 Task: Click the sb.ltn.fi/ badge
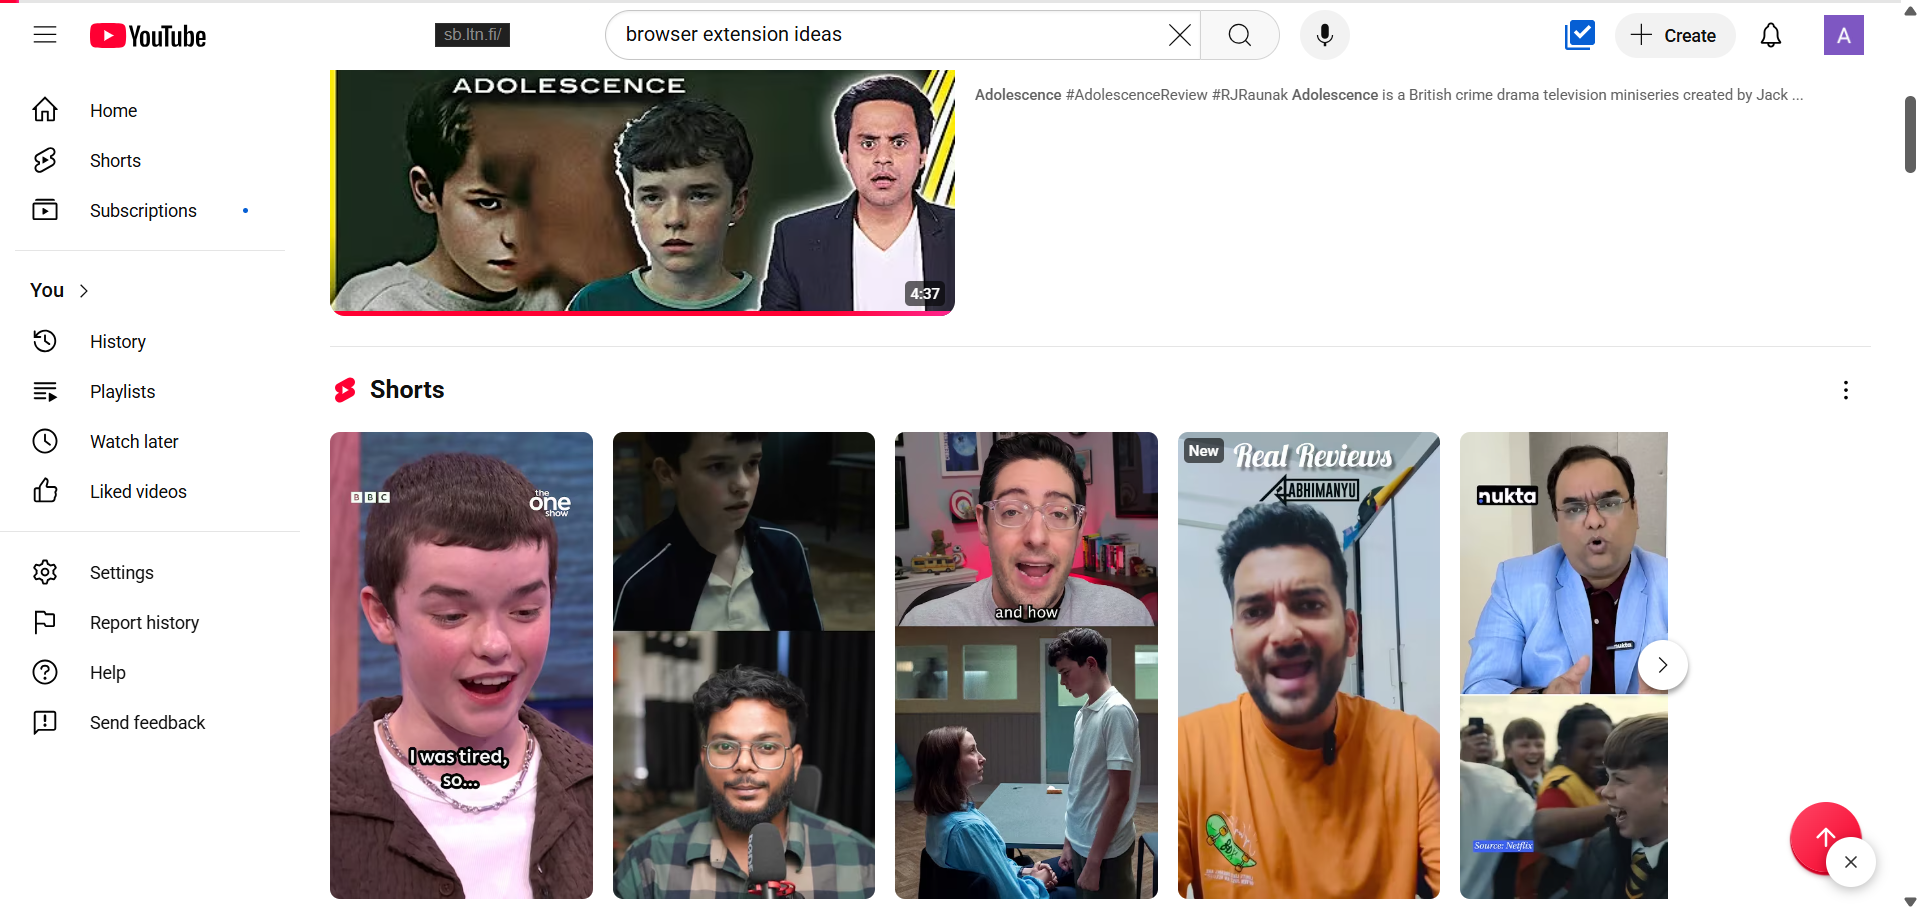[473, 35]
